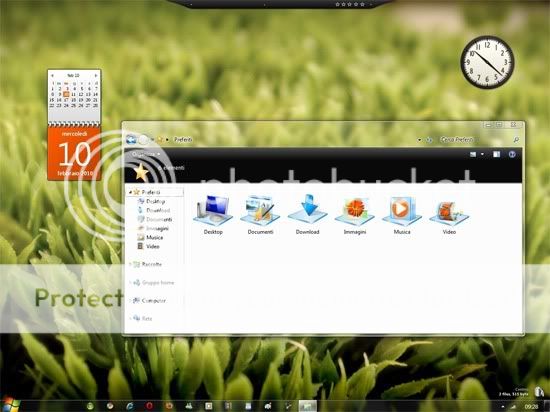Expand the Computer tree node

point(130,300)
